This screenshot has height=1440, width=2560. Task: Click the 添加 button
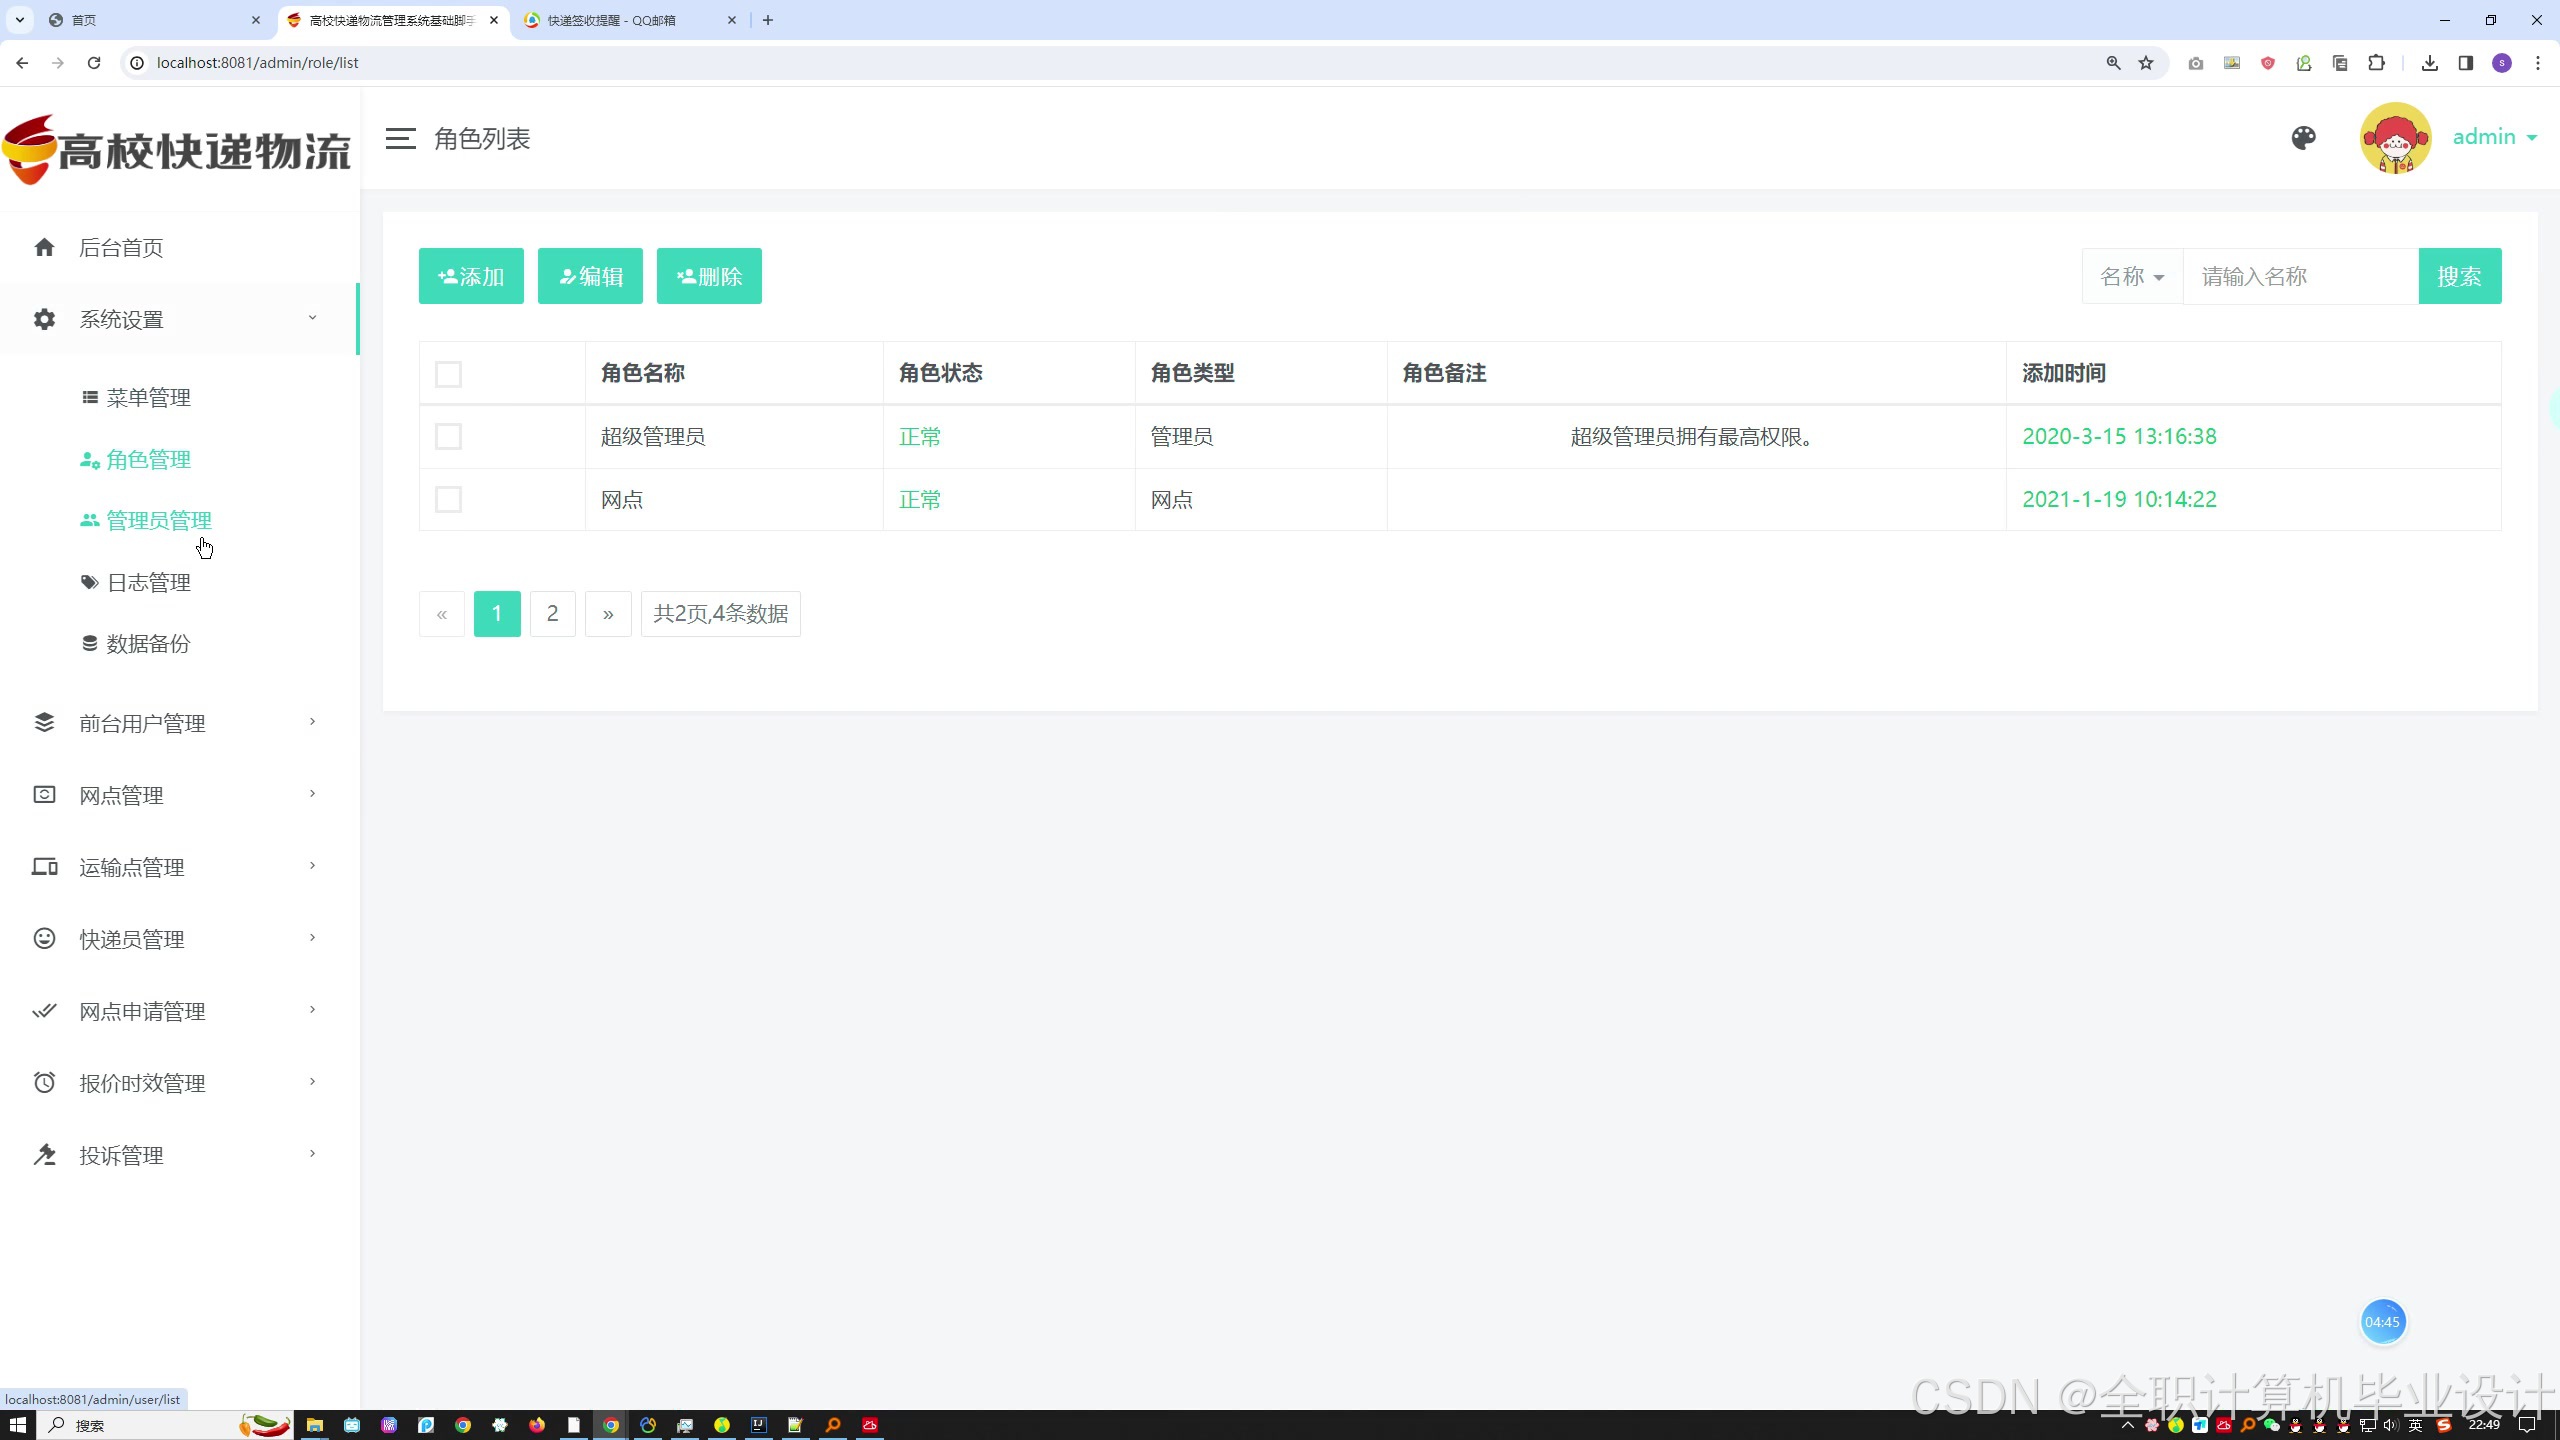pyautogui.click(x=471, y=276)
